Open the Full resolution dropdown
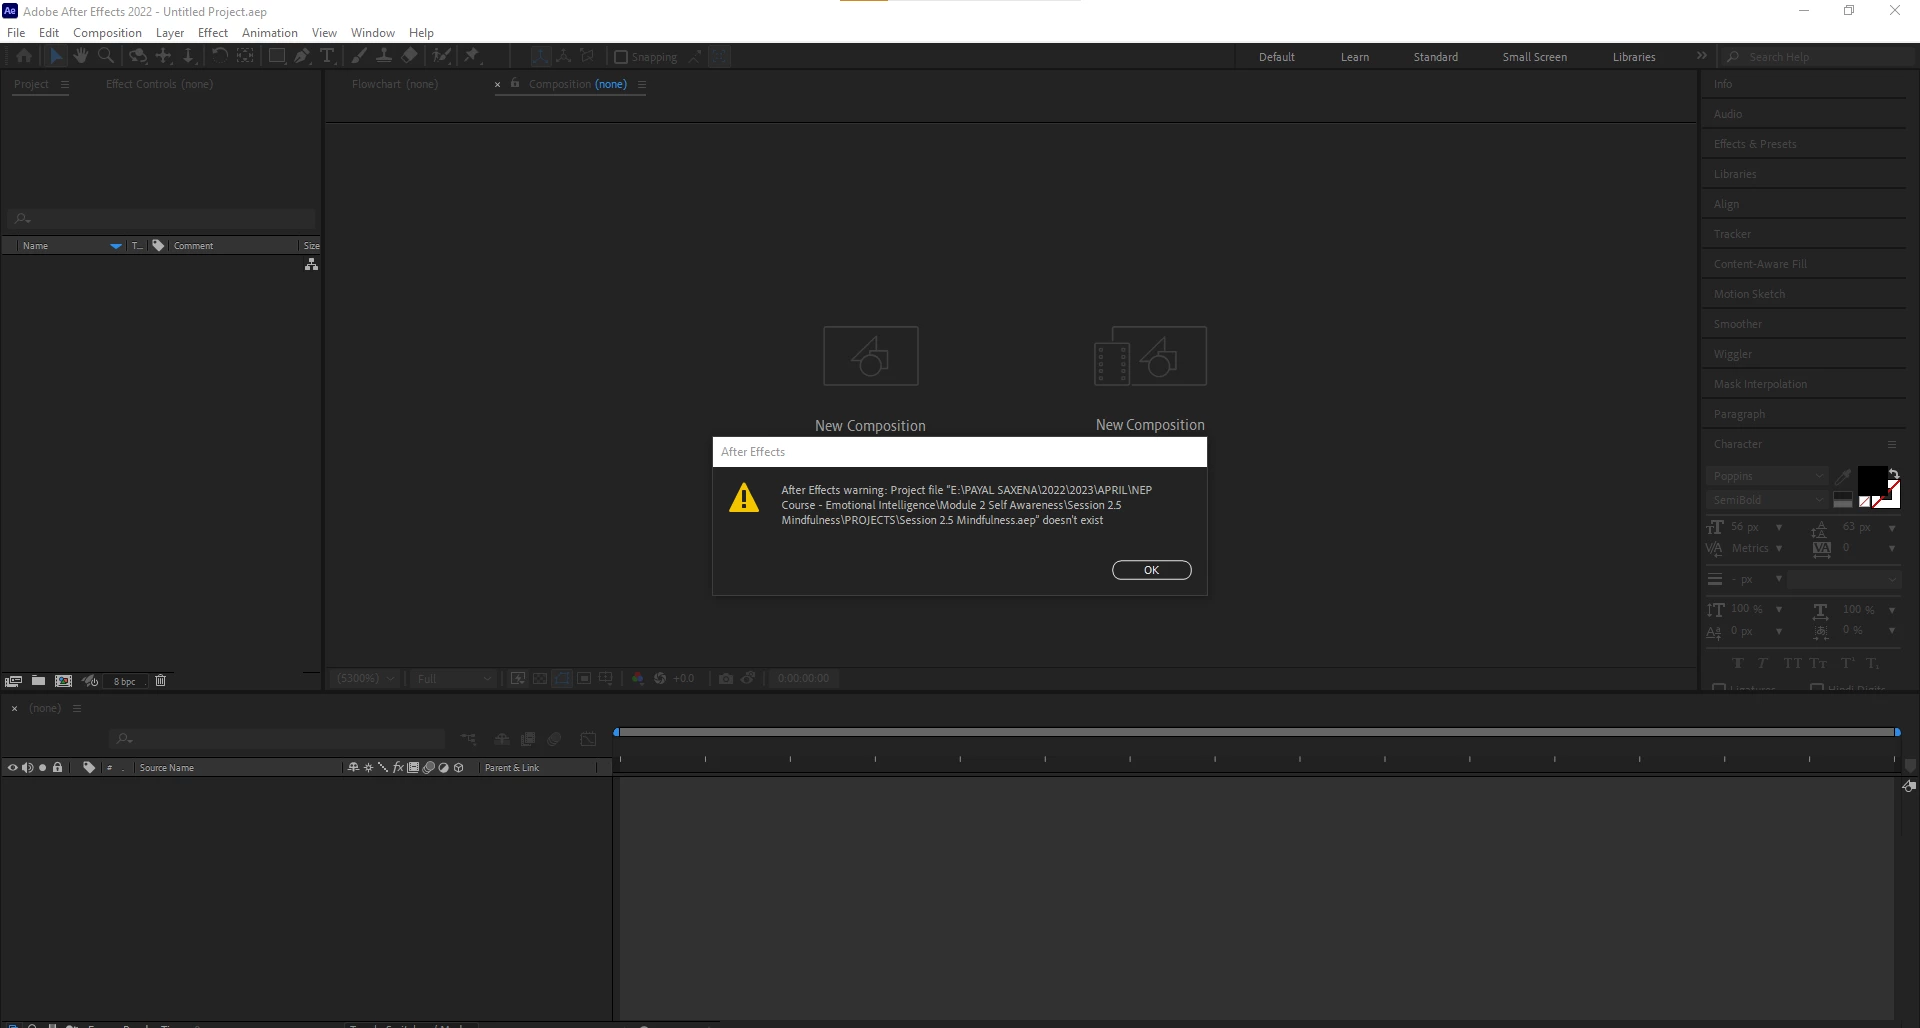 [455, 678]
